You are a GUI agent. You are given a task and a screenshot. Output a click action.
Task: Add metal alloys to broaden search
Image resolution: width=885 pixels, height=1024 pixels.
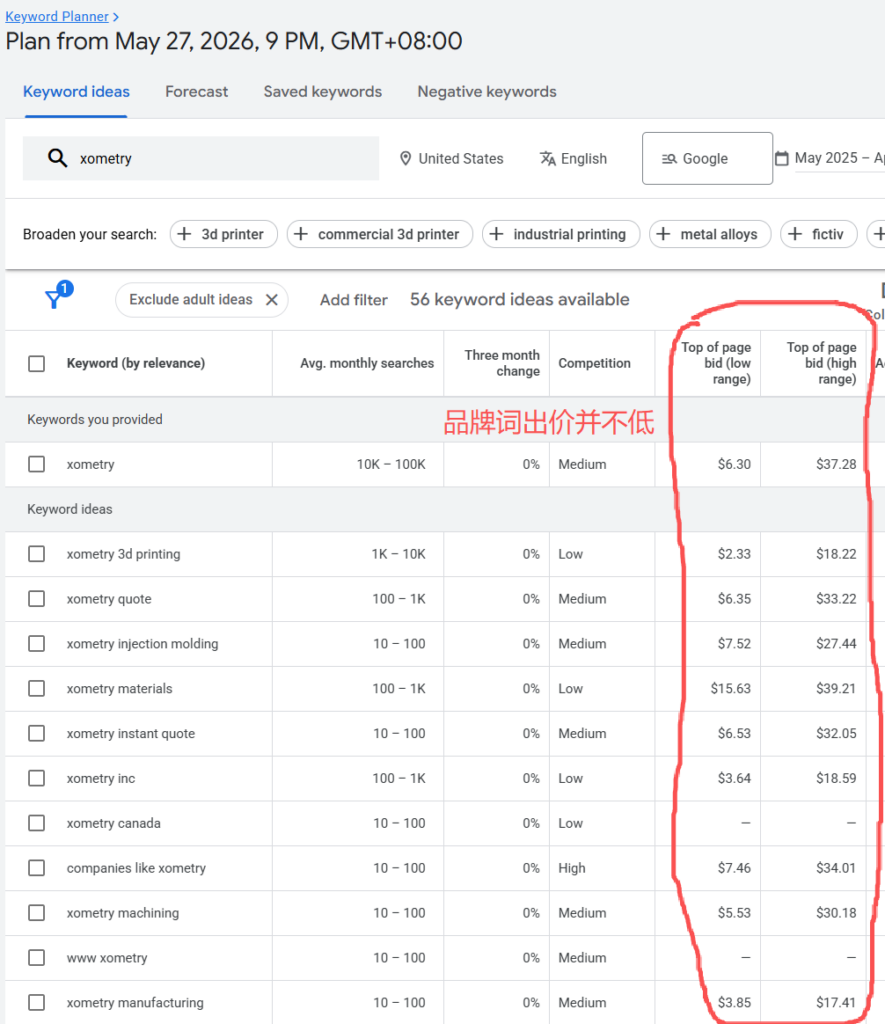pyautogui.click(x=710, y=234)
